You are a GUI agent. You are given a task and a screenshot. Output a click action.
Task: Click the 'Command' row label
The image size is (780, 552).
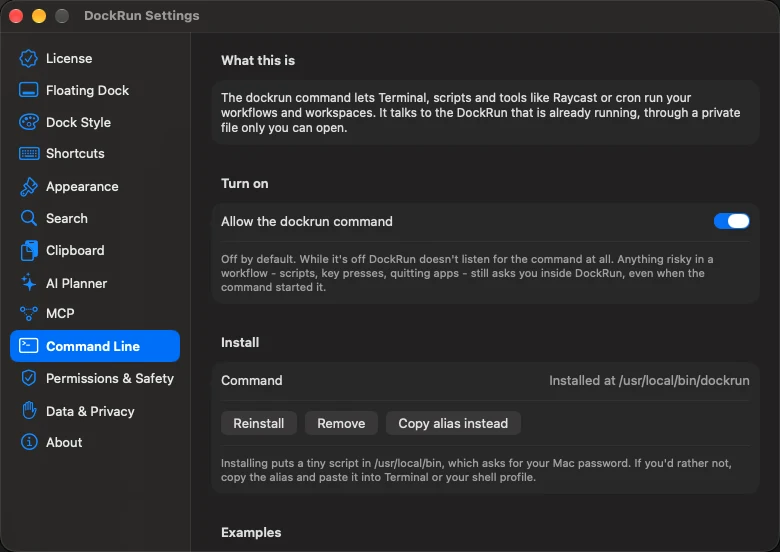pos(252,380)
